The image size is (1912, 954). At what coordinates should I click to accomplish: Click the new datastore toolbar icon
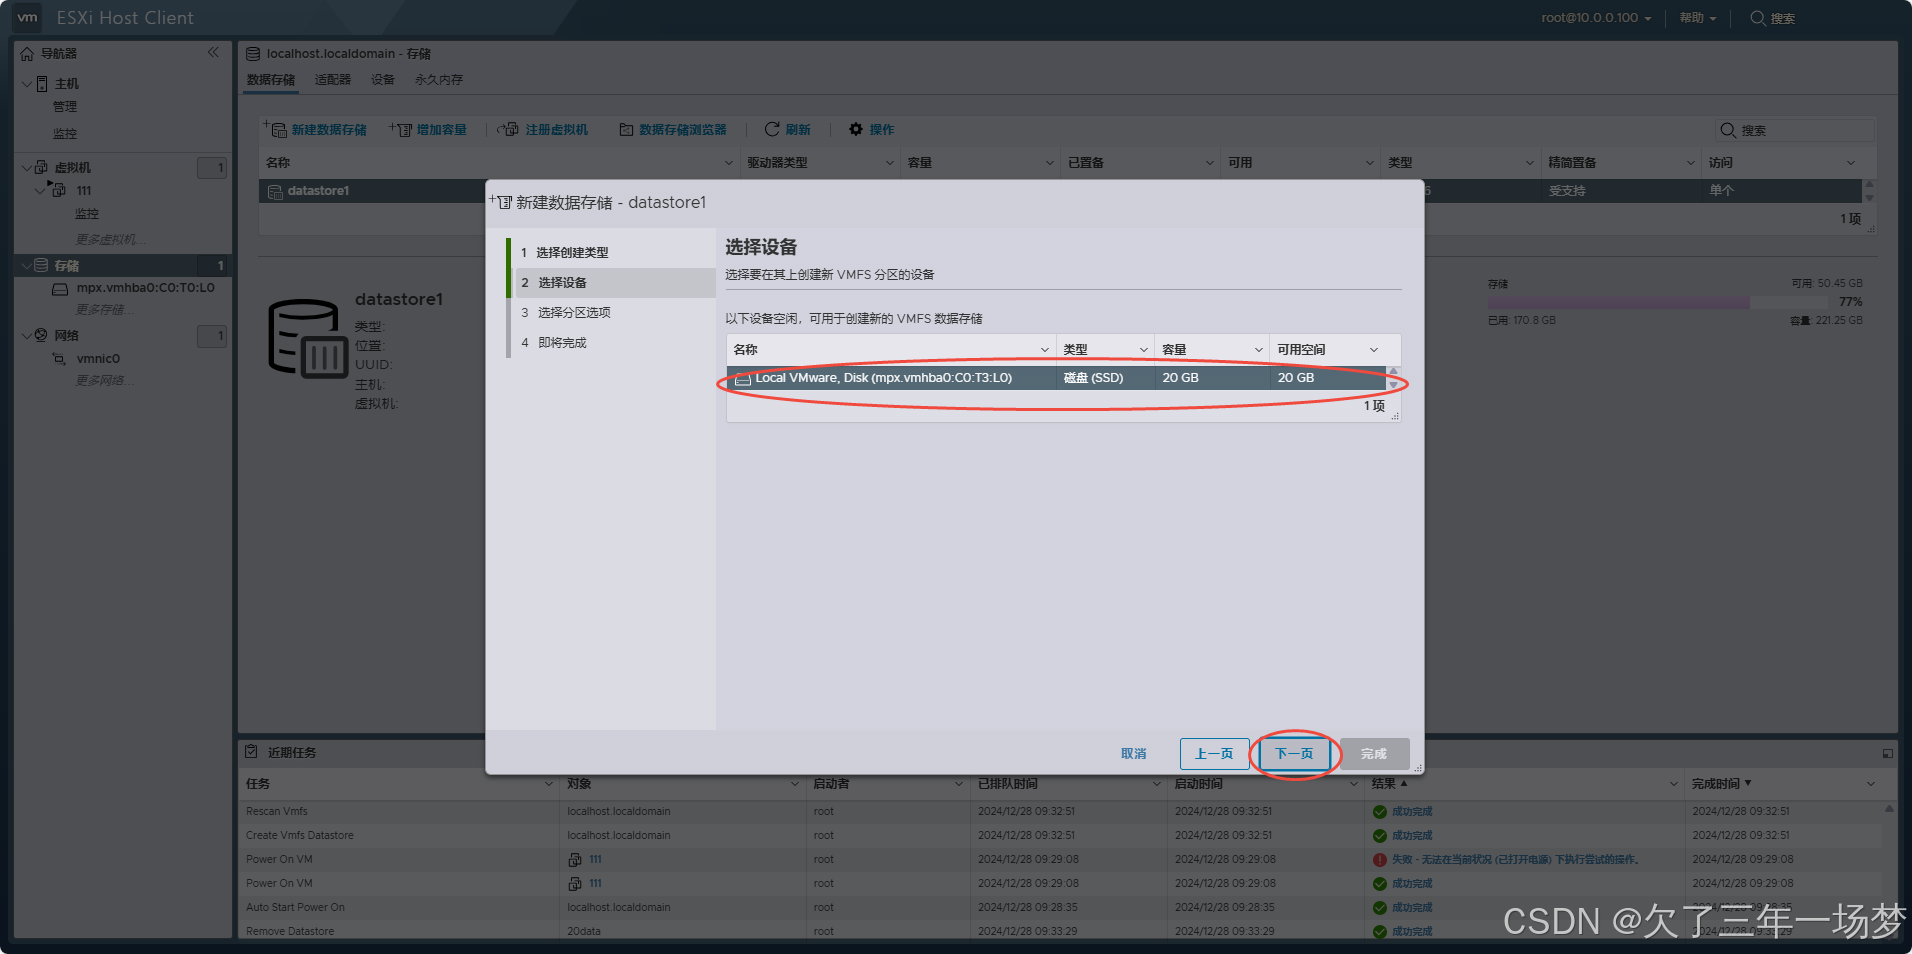[276, 129]
